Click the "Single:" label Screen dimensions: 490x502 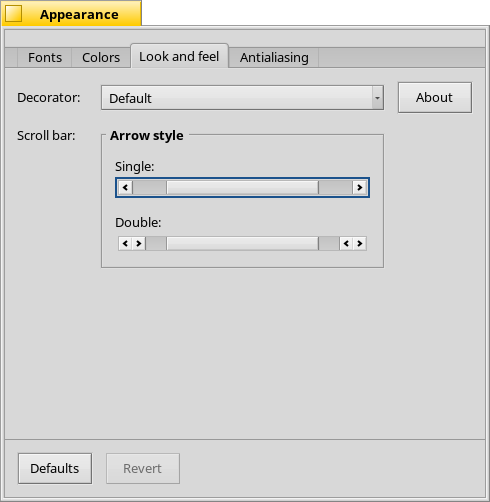point(135,166)
